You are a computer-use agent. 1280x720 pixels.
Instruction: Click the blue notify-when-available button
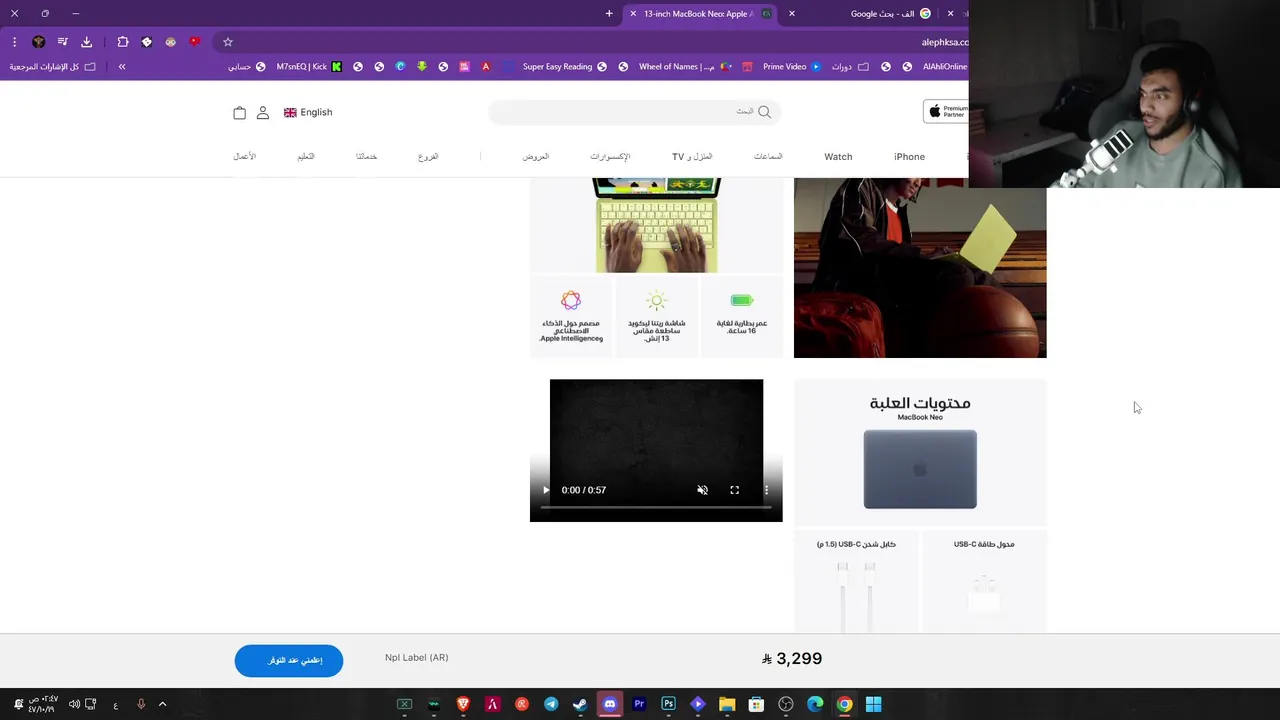[289, 660]
